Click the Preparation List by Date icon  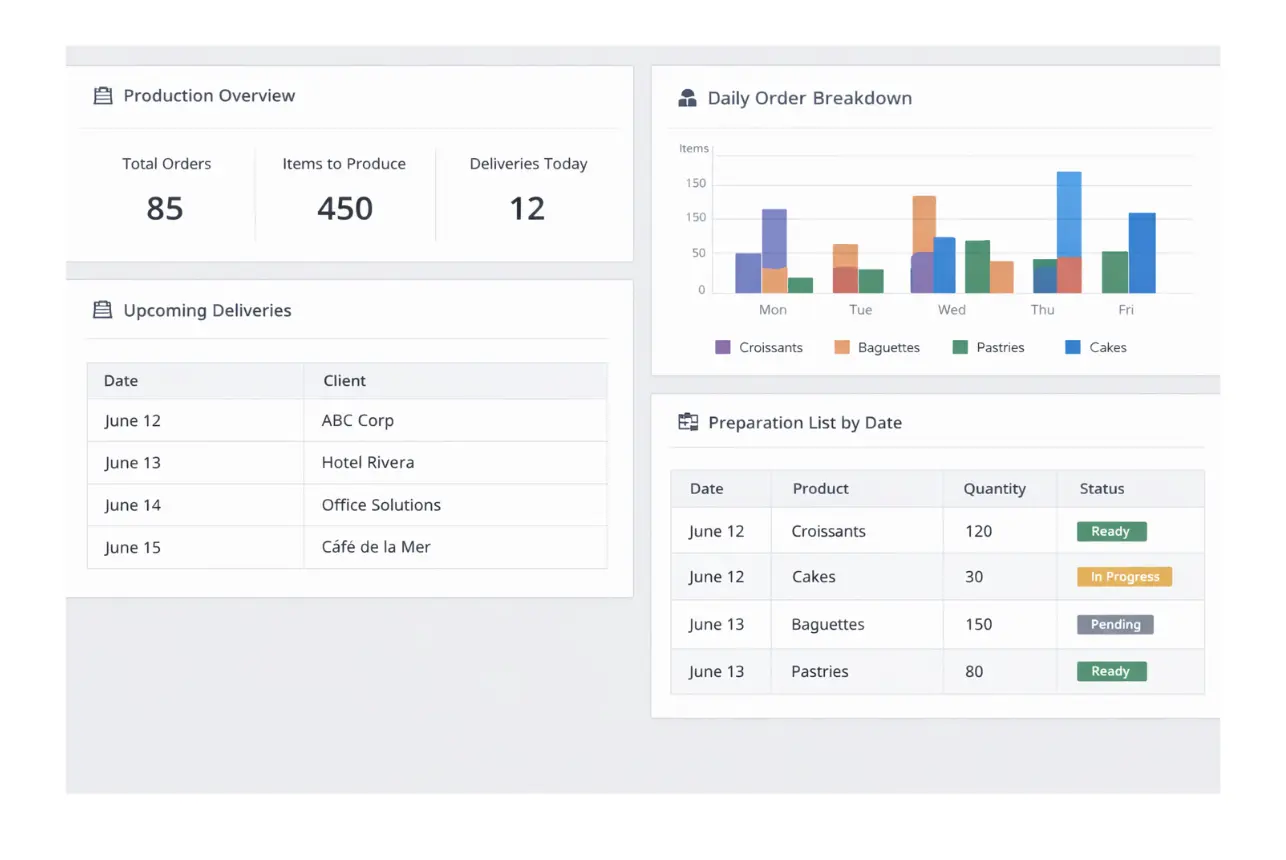[x=688, y=422]
